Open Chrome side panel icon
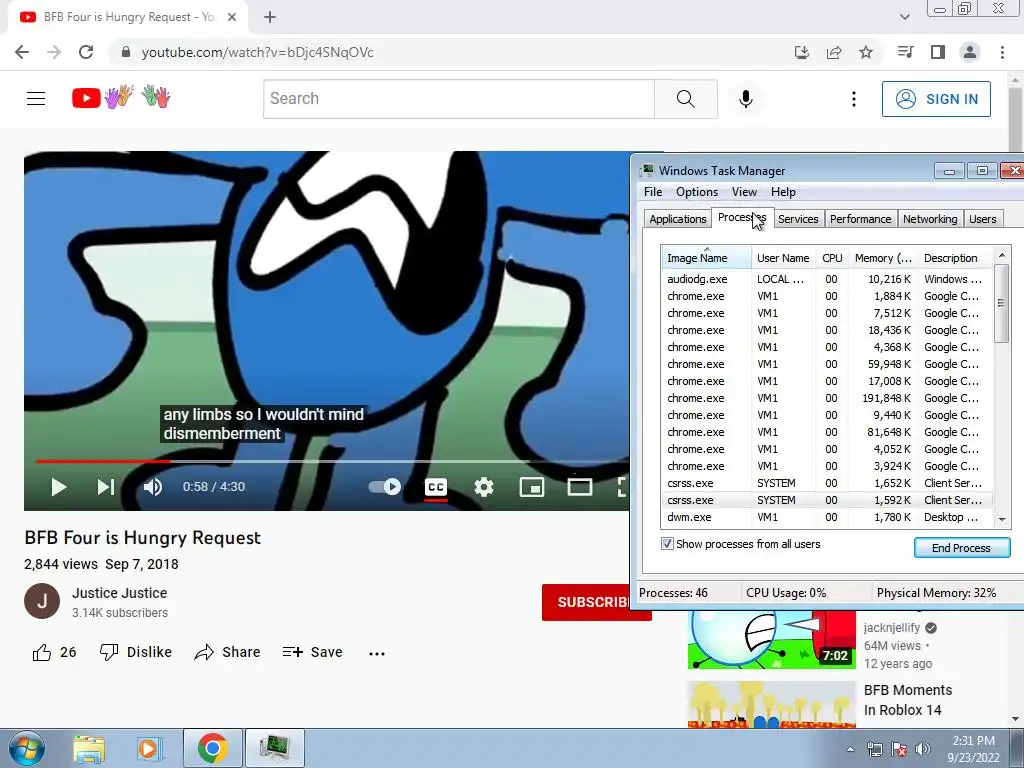The width and height of the screenshot is (1024, 768). (x=938, y=52)
